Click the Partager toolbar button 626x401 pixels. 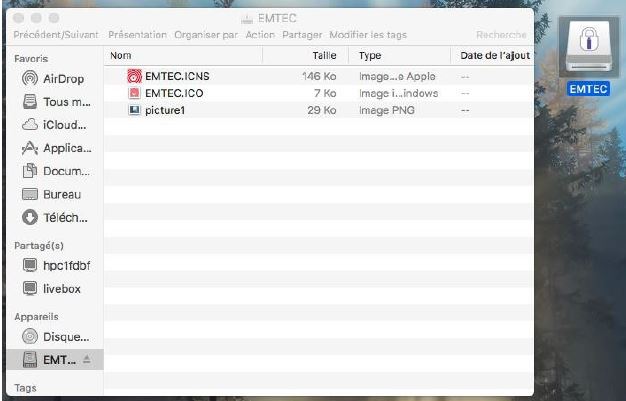(x=302, y=35)
